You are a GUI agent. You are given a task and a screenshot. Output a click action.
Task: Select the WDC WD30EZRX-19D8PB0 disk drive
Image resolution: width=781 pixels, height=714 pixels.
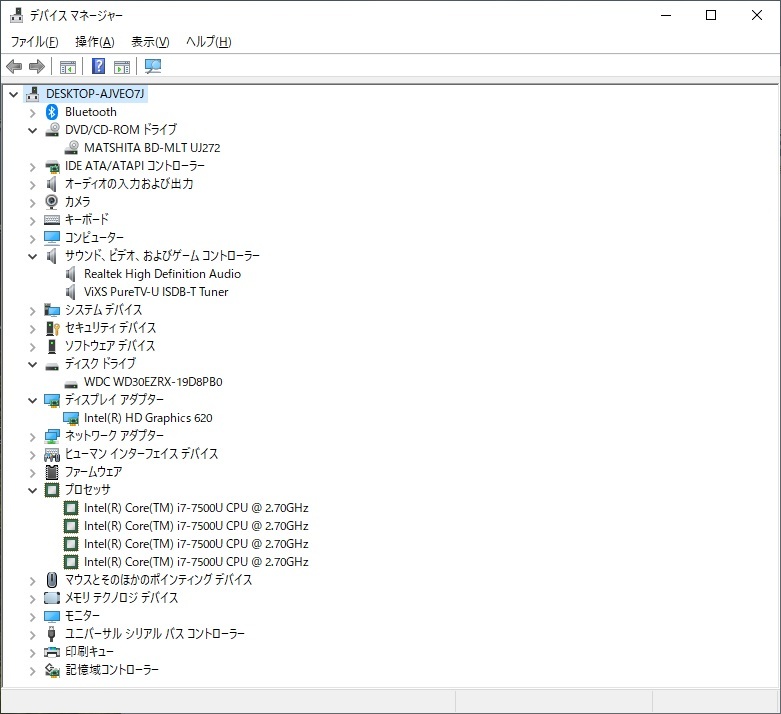tap(153, 382)
